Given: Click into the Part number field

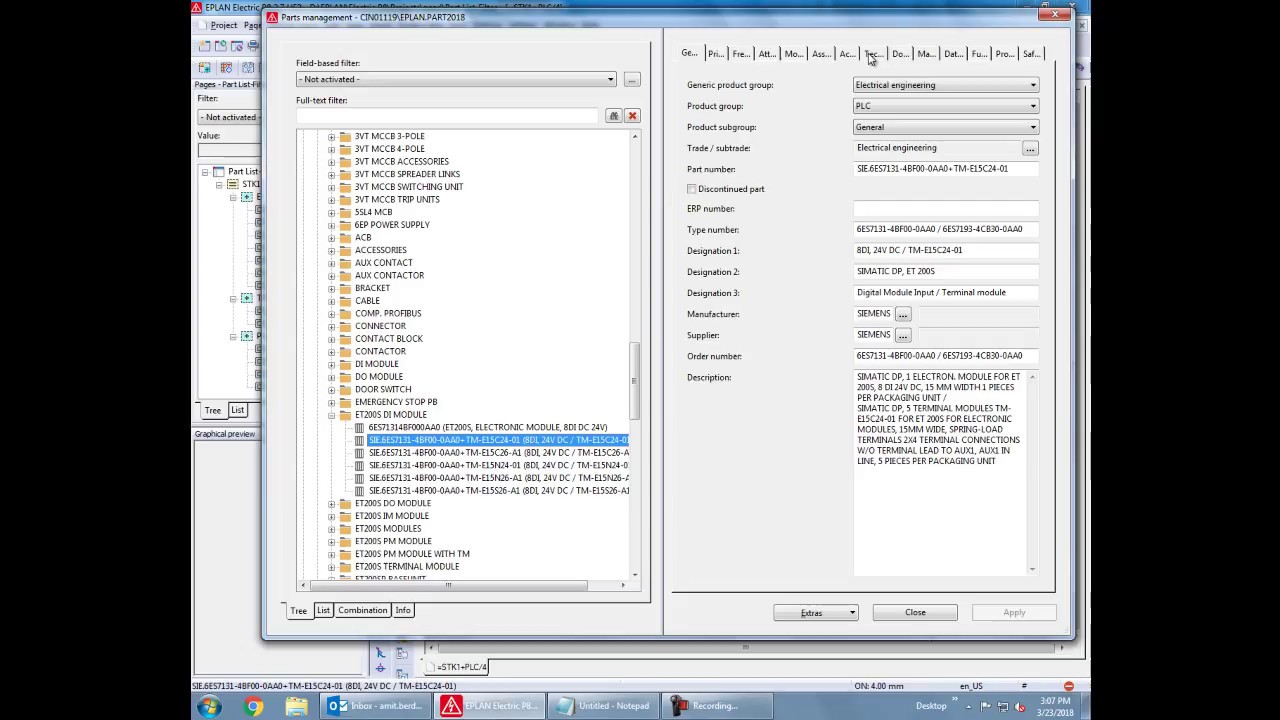Looking at the screenshot, I should pos(946,169).
